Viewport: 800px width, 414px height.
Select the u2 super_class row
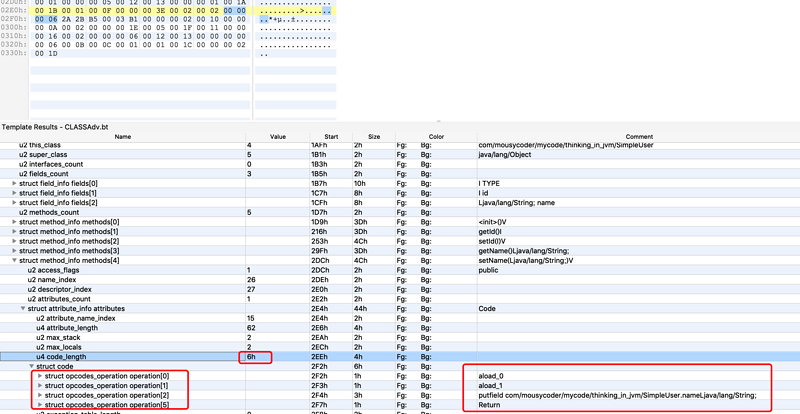pos(400,155)
